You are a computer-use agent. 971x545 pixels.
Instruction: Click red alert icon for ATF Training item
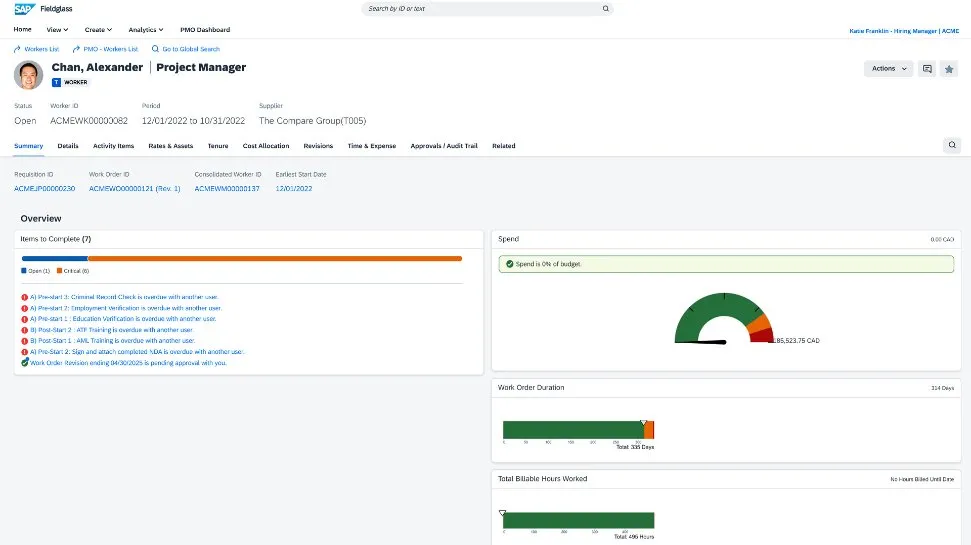pyautogui.click(x=25, y=330)
